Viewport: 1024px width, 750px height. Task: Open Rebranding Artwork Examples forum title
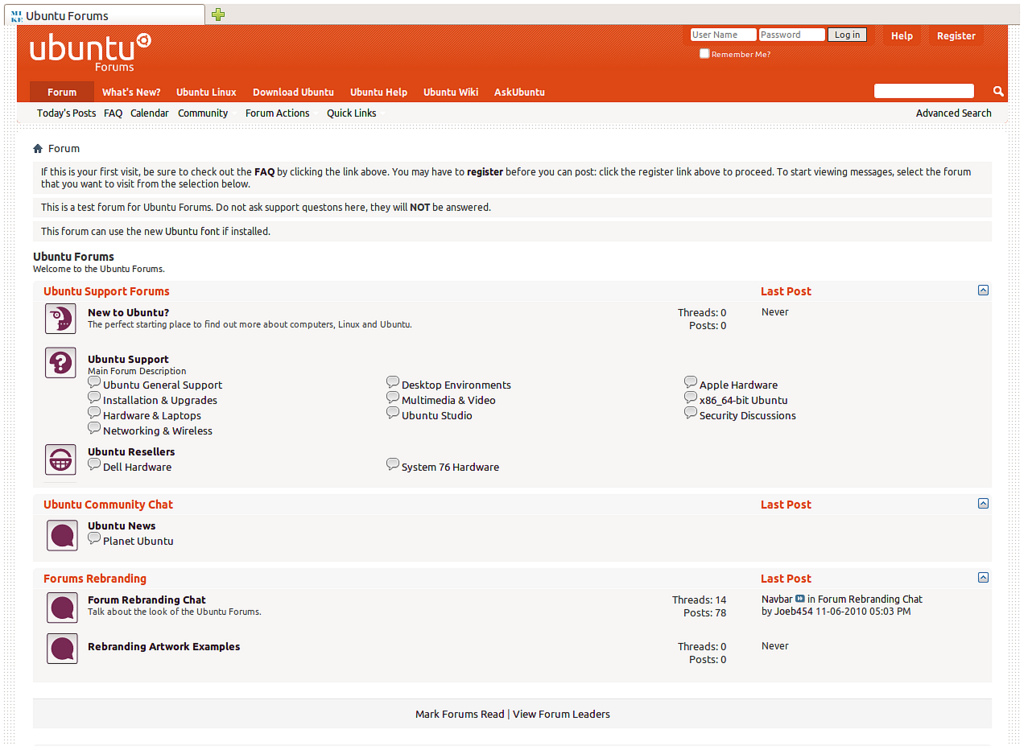164,646
